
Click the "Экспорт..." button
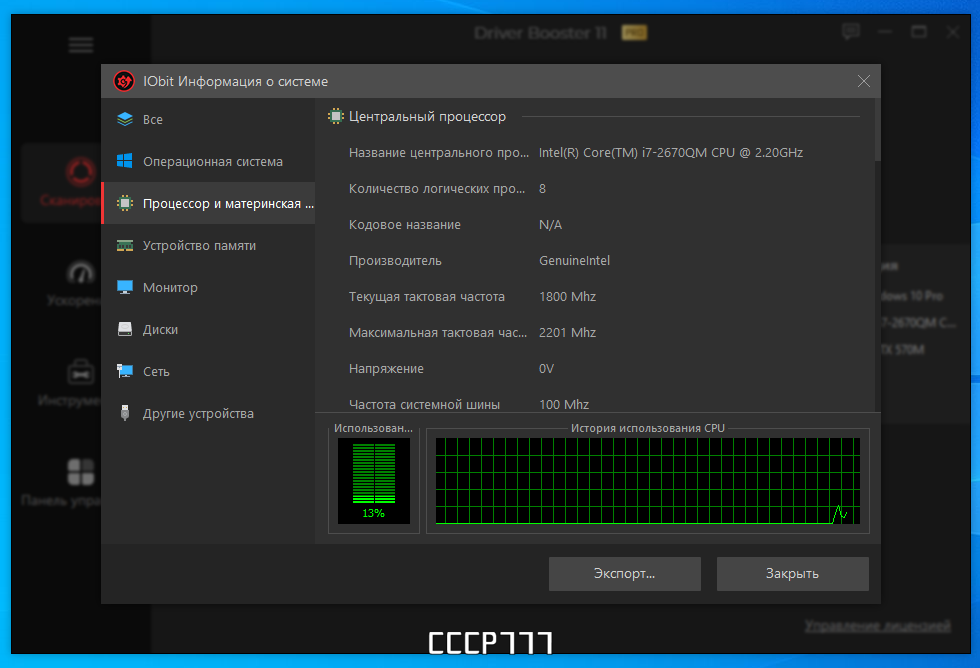click(624, 574)
